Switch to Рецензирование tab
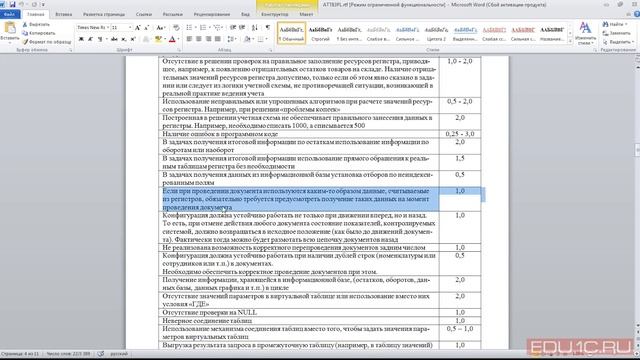The width and height of the screenshot is (640, 360). tap(211, 14)
